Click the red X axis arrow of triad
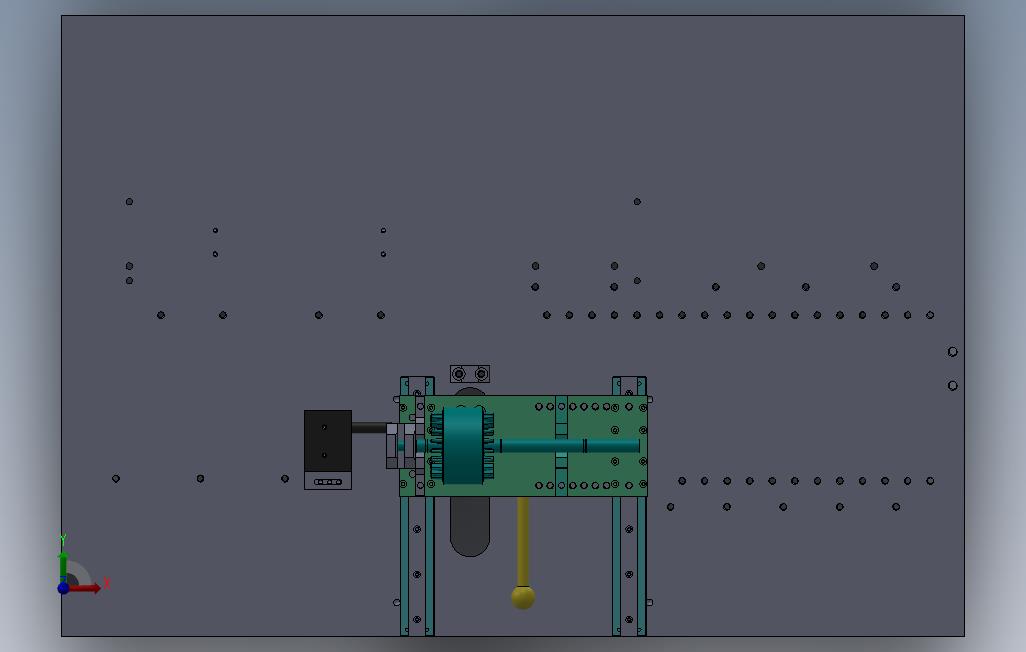1026x652 pixels. (x=86, y=589)
